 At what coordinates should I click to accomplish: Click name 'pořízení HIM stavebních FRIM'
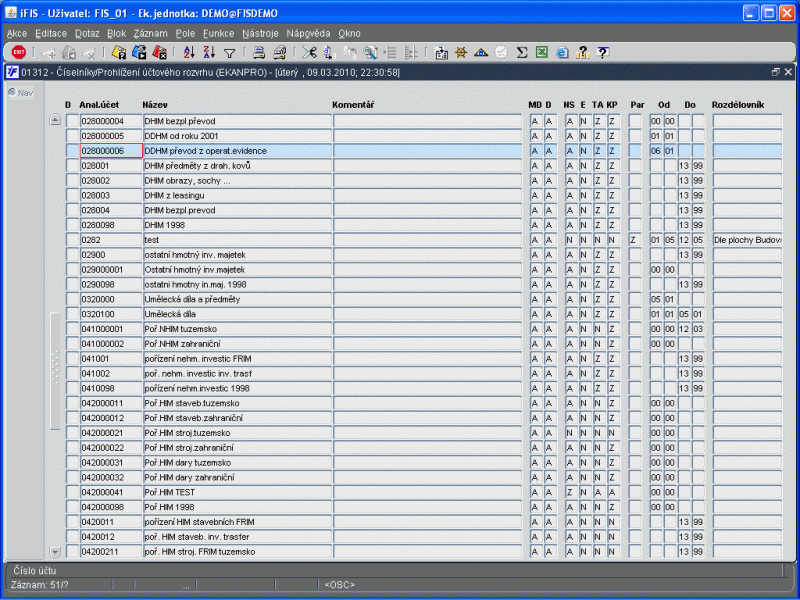click(x=237, y=521)
